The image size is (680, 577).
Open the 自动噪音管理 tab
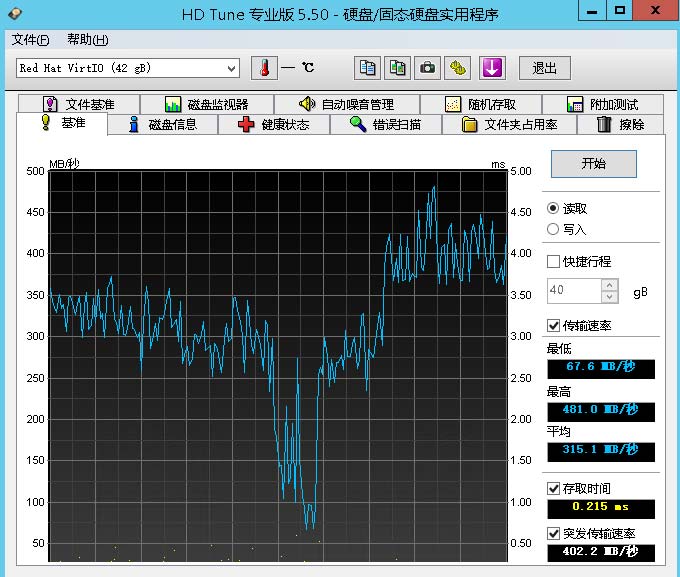coord(347,104)
